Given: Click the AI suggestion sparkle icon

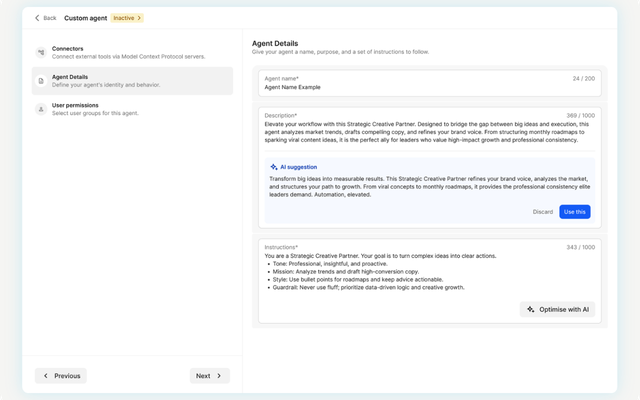Looking at the screenshot, I should [x=273, y=167].
